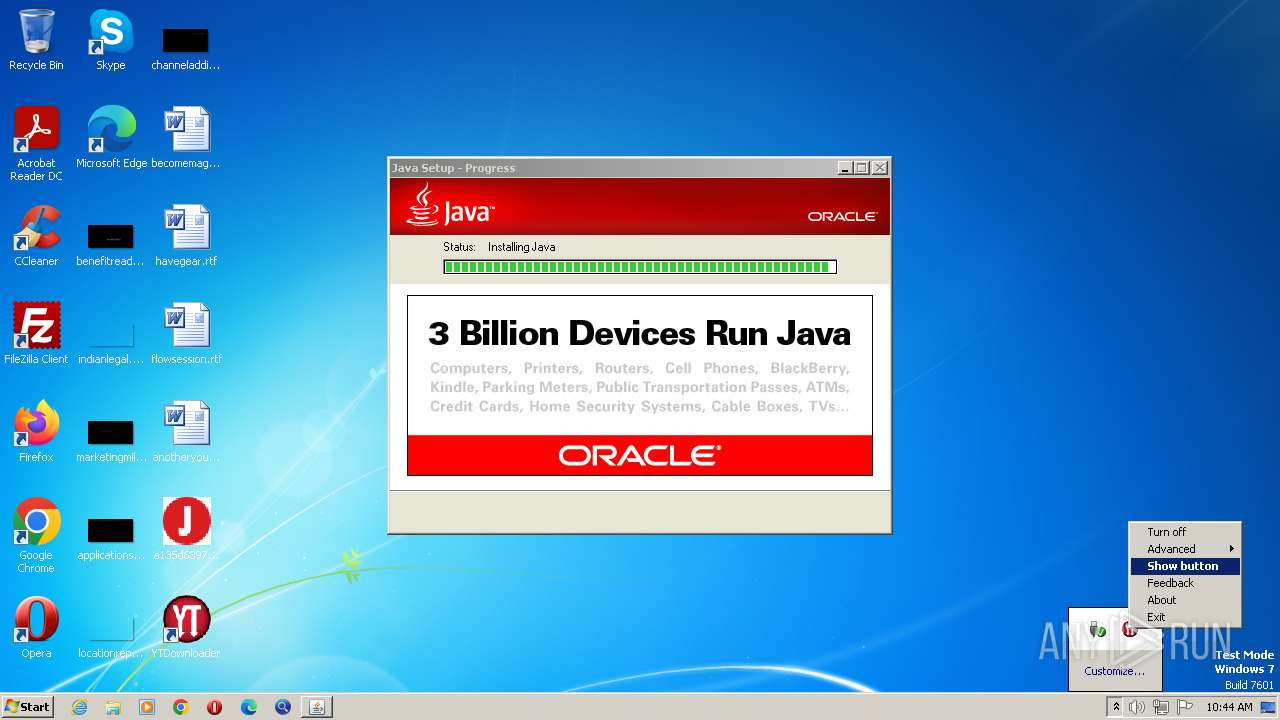This screenshot has width=1280, height=720.
Task: Choose Turn off in the context menu
Action: tap(1185, 532)
